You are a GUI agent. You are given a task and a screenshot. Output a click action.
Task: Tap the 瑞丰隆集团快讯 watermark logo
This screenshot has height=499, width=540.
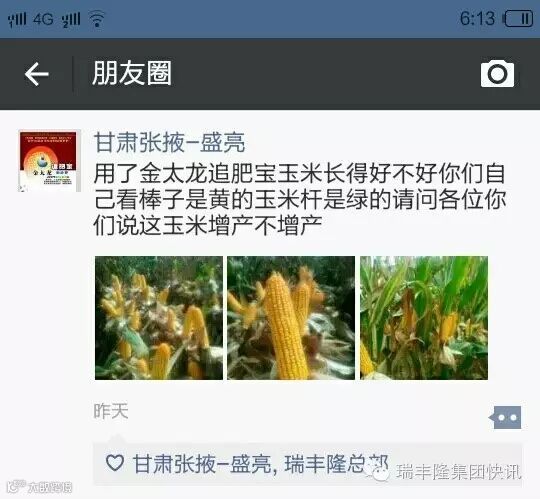pyautogui.click(x=444, y=472)
